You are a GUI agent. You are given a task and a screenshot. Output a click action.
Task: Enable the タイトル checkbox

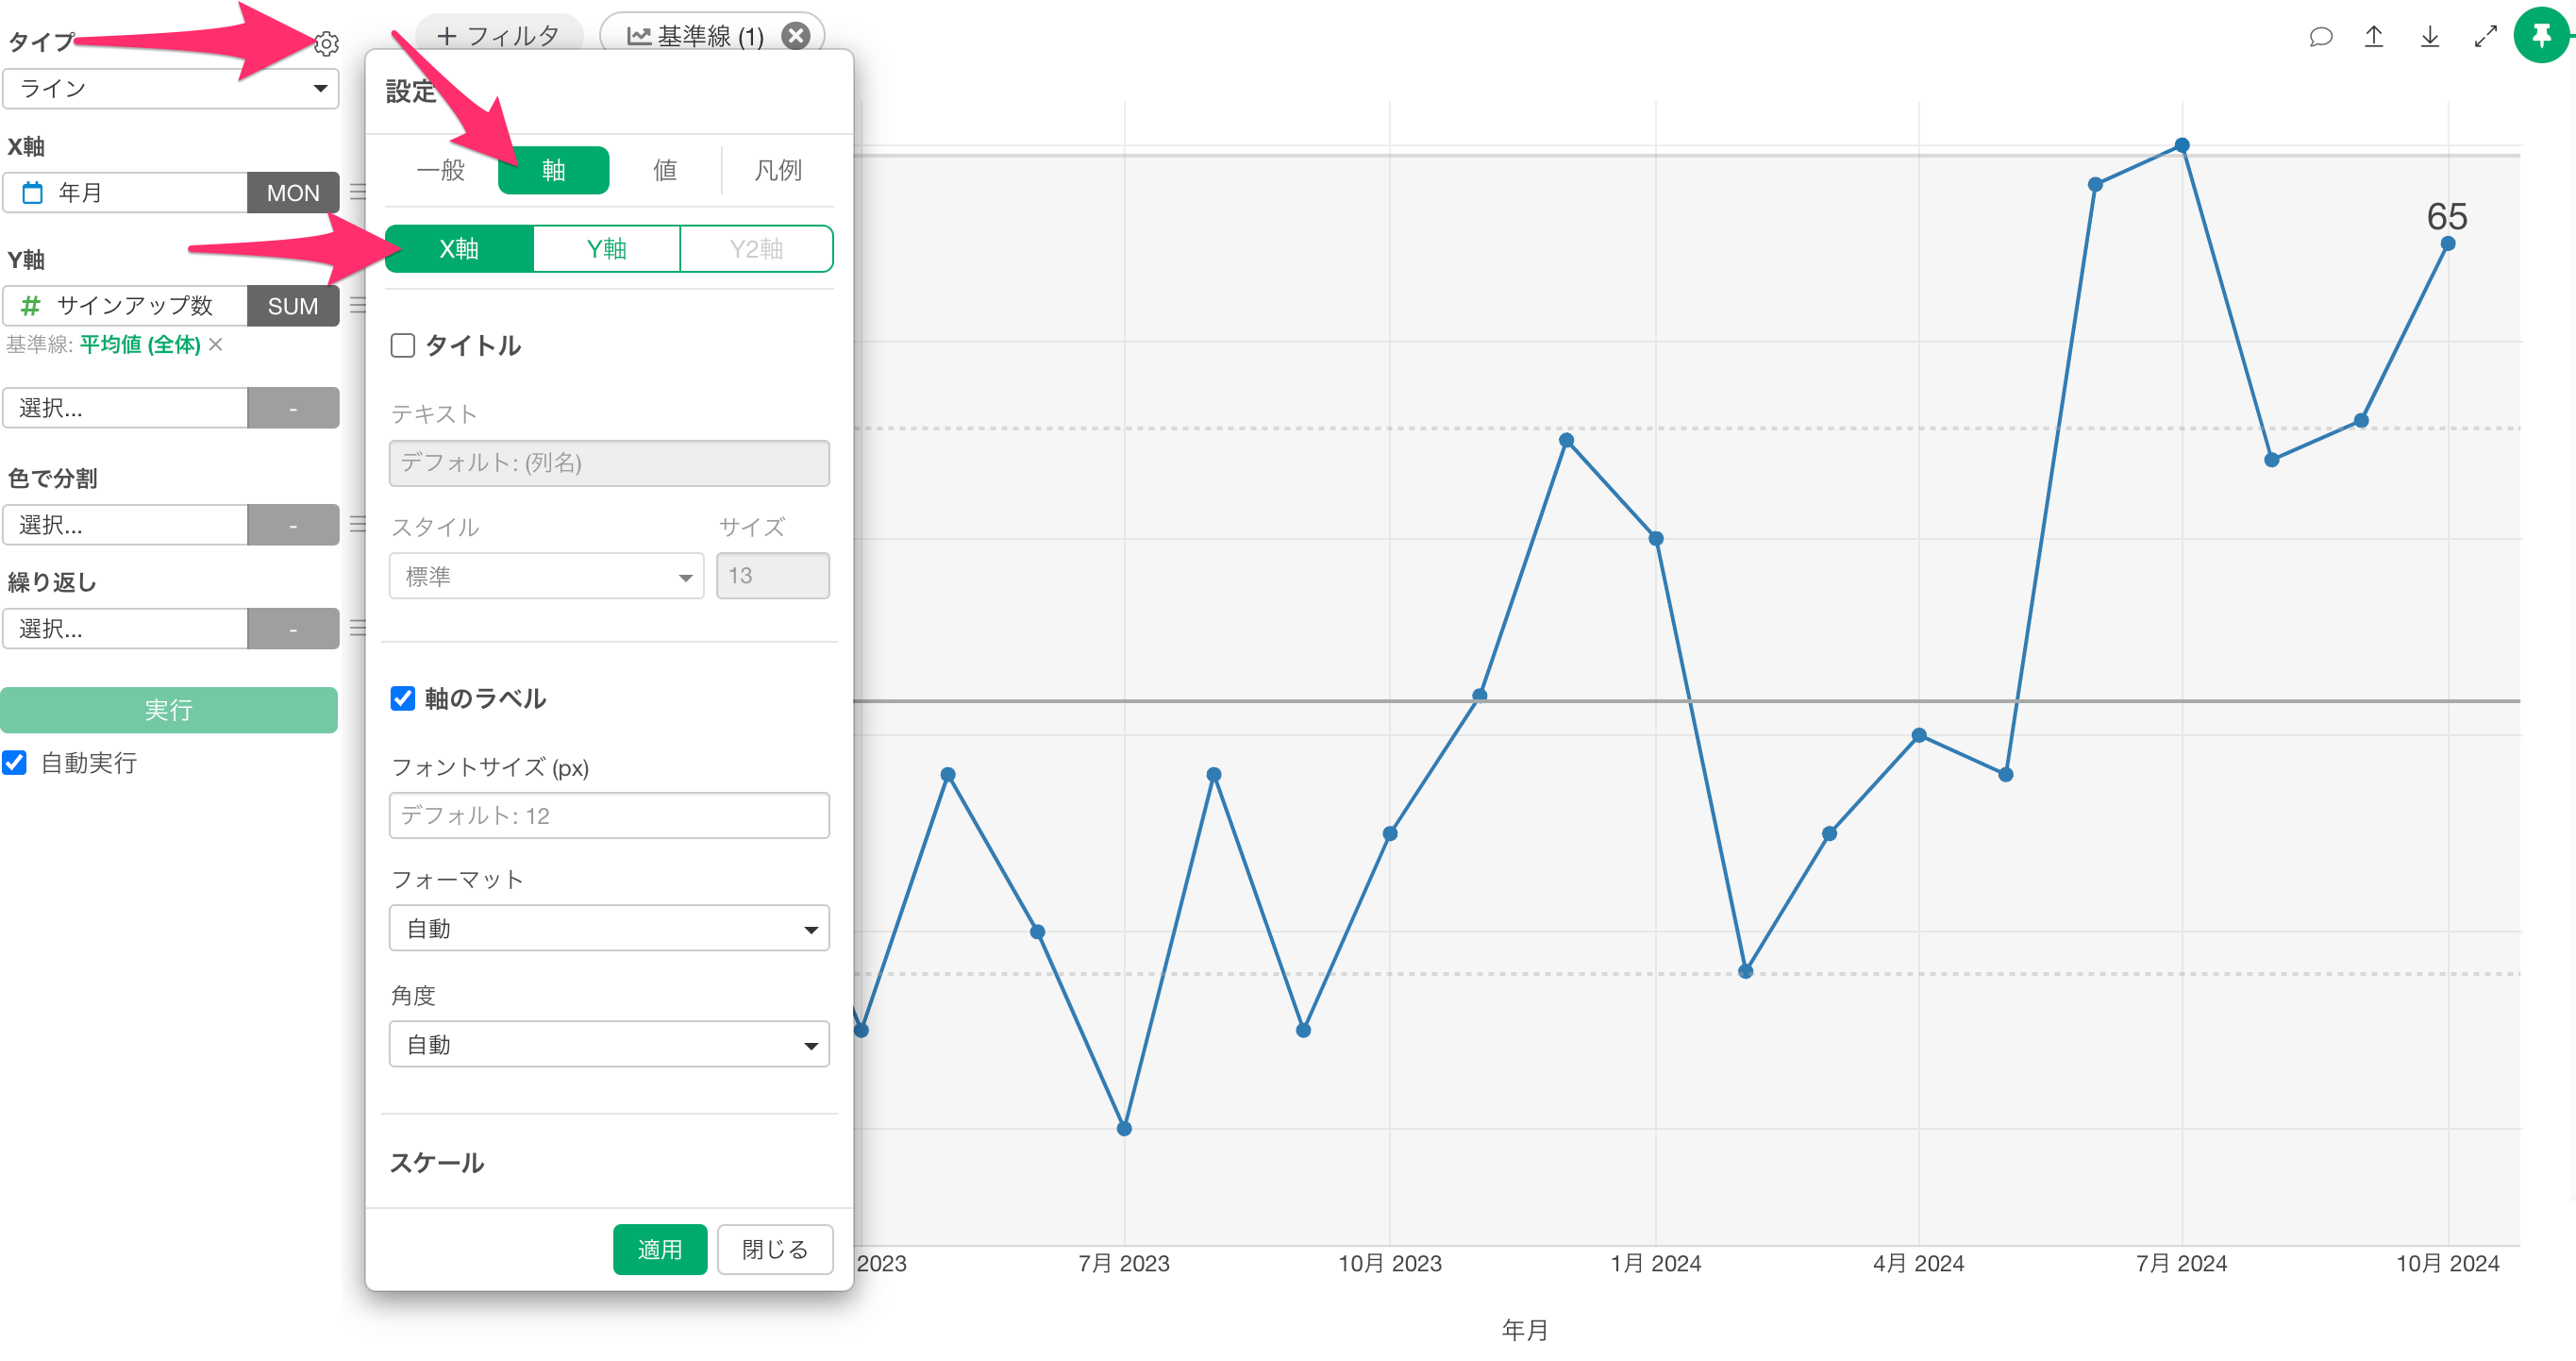tap(403, 346)
